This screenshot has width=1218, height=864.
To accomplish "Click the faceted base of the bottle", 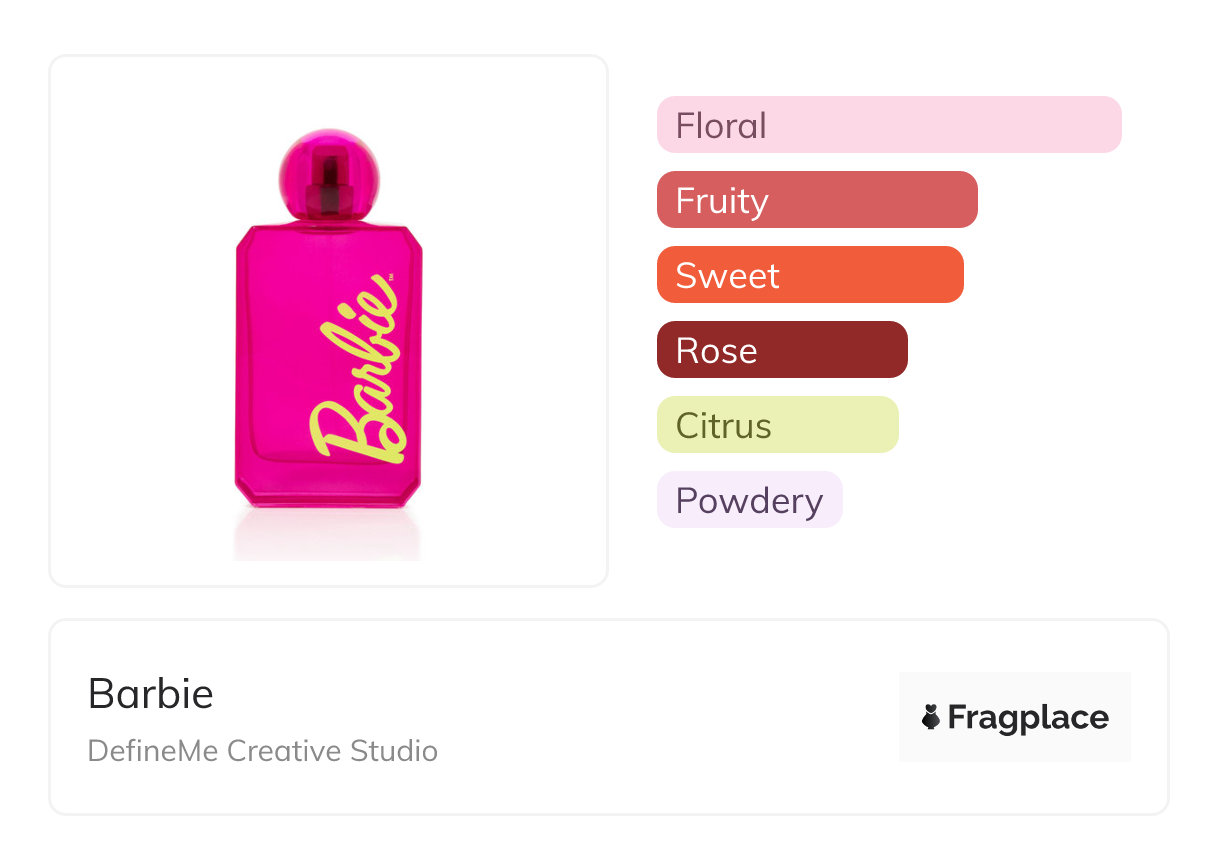I will (x=328, y=494).
